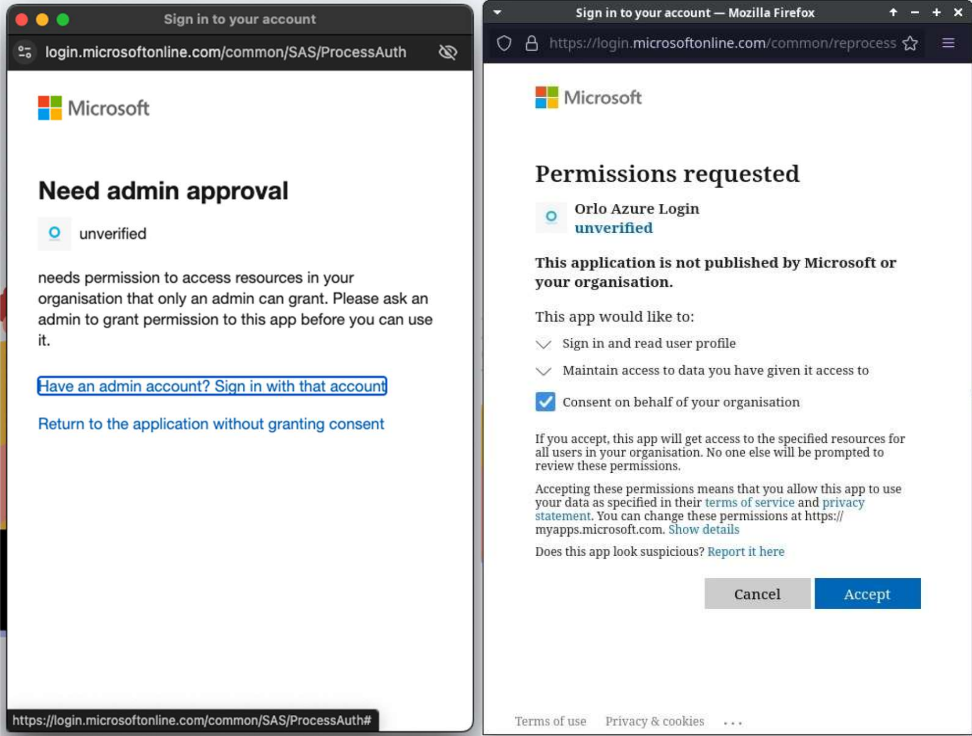Click Return to the application without granting consent
972x736 pixels.
tap(211, 424)
